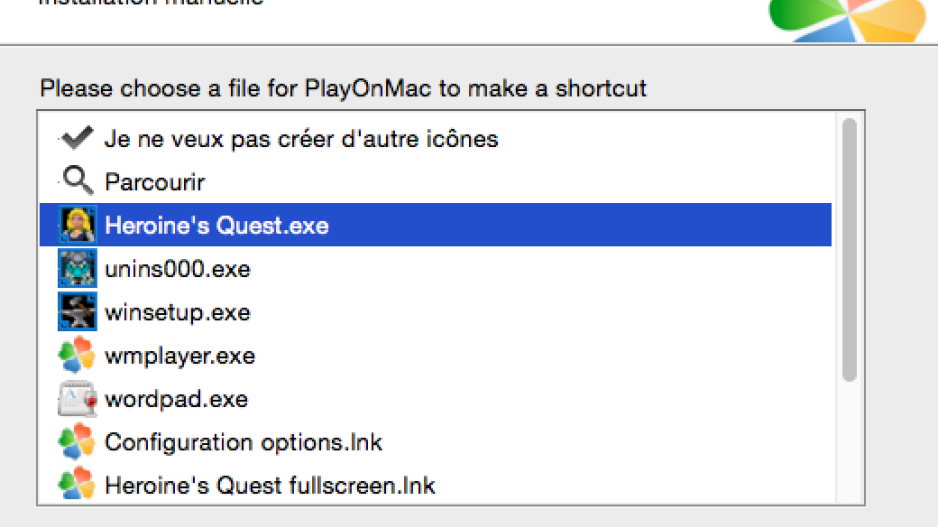Screen dimensions: 938x527
Task: Select Heroine's Quest.exe in the list
Action: click(x=436, y=225)
